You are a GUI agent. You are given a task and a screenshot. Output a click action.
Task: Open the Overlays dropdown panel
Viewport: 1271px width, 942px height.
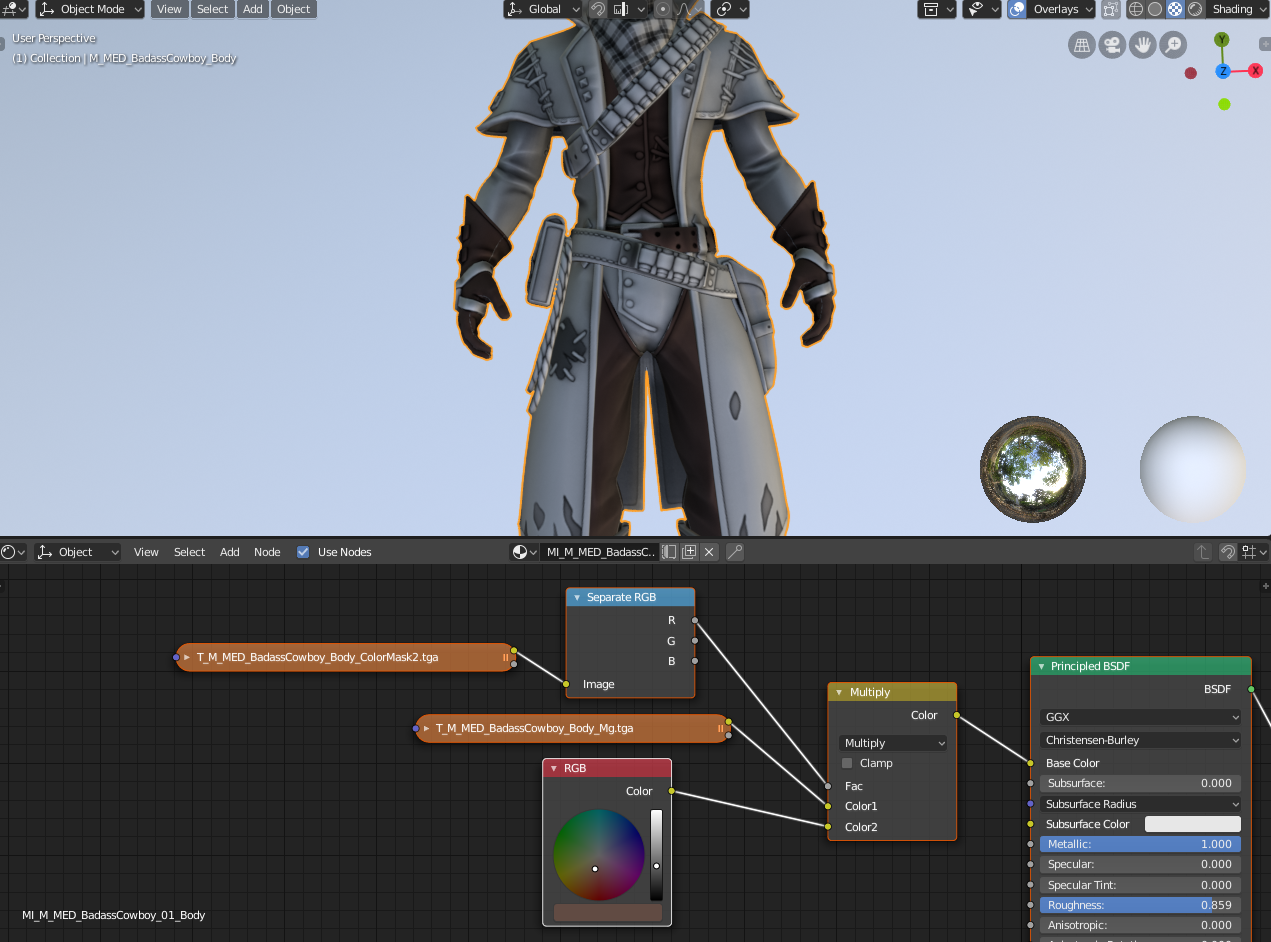tap(1062, 9)
